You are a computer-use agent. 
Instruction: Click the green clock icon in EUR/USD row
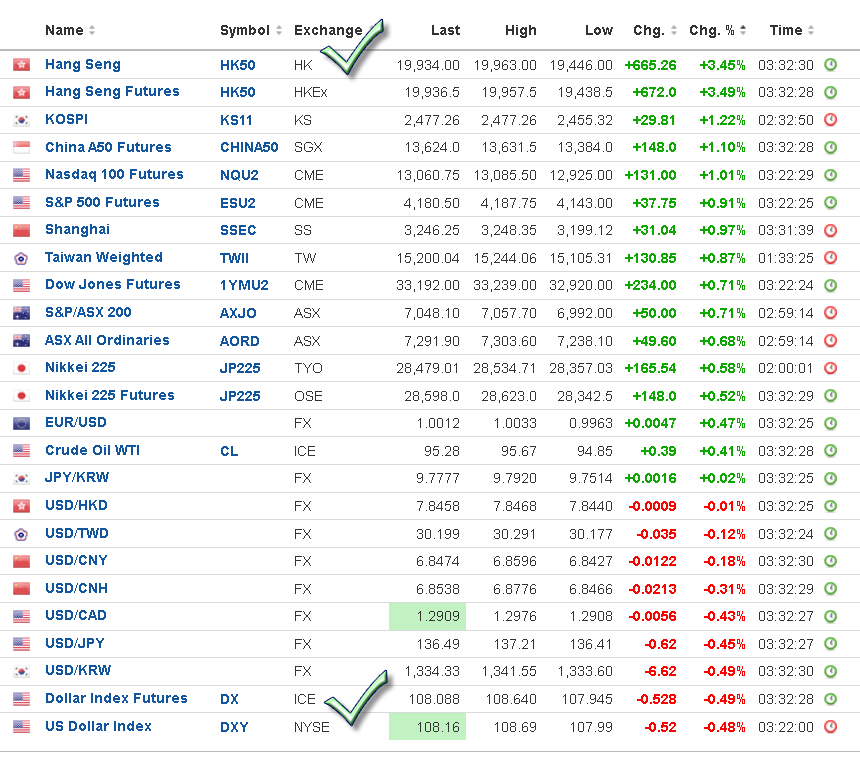point(830,423)
